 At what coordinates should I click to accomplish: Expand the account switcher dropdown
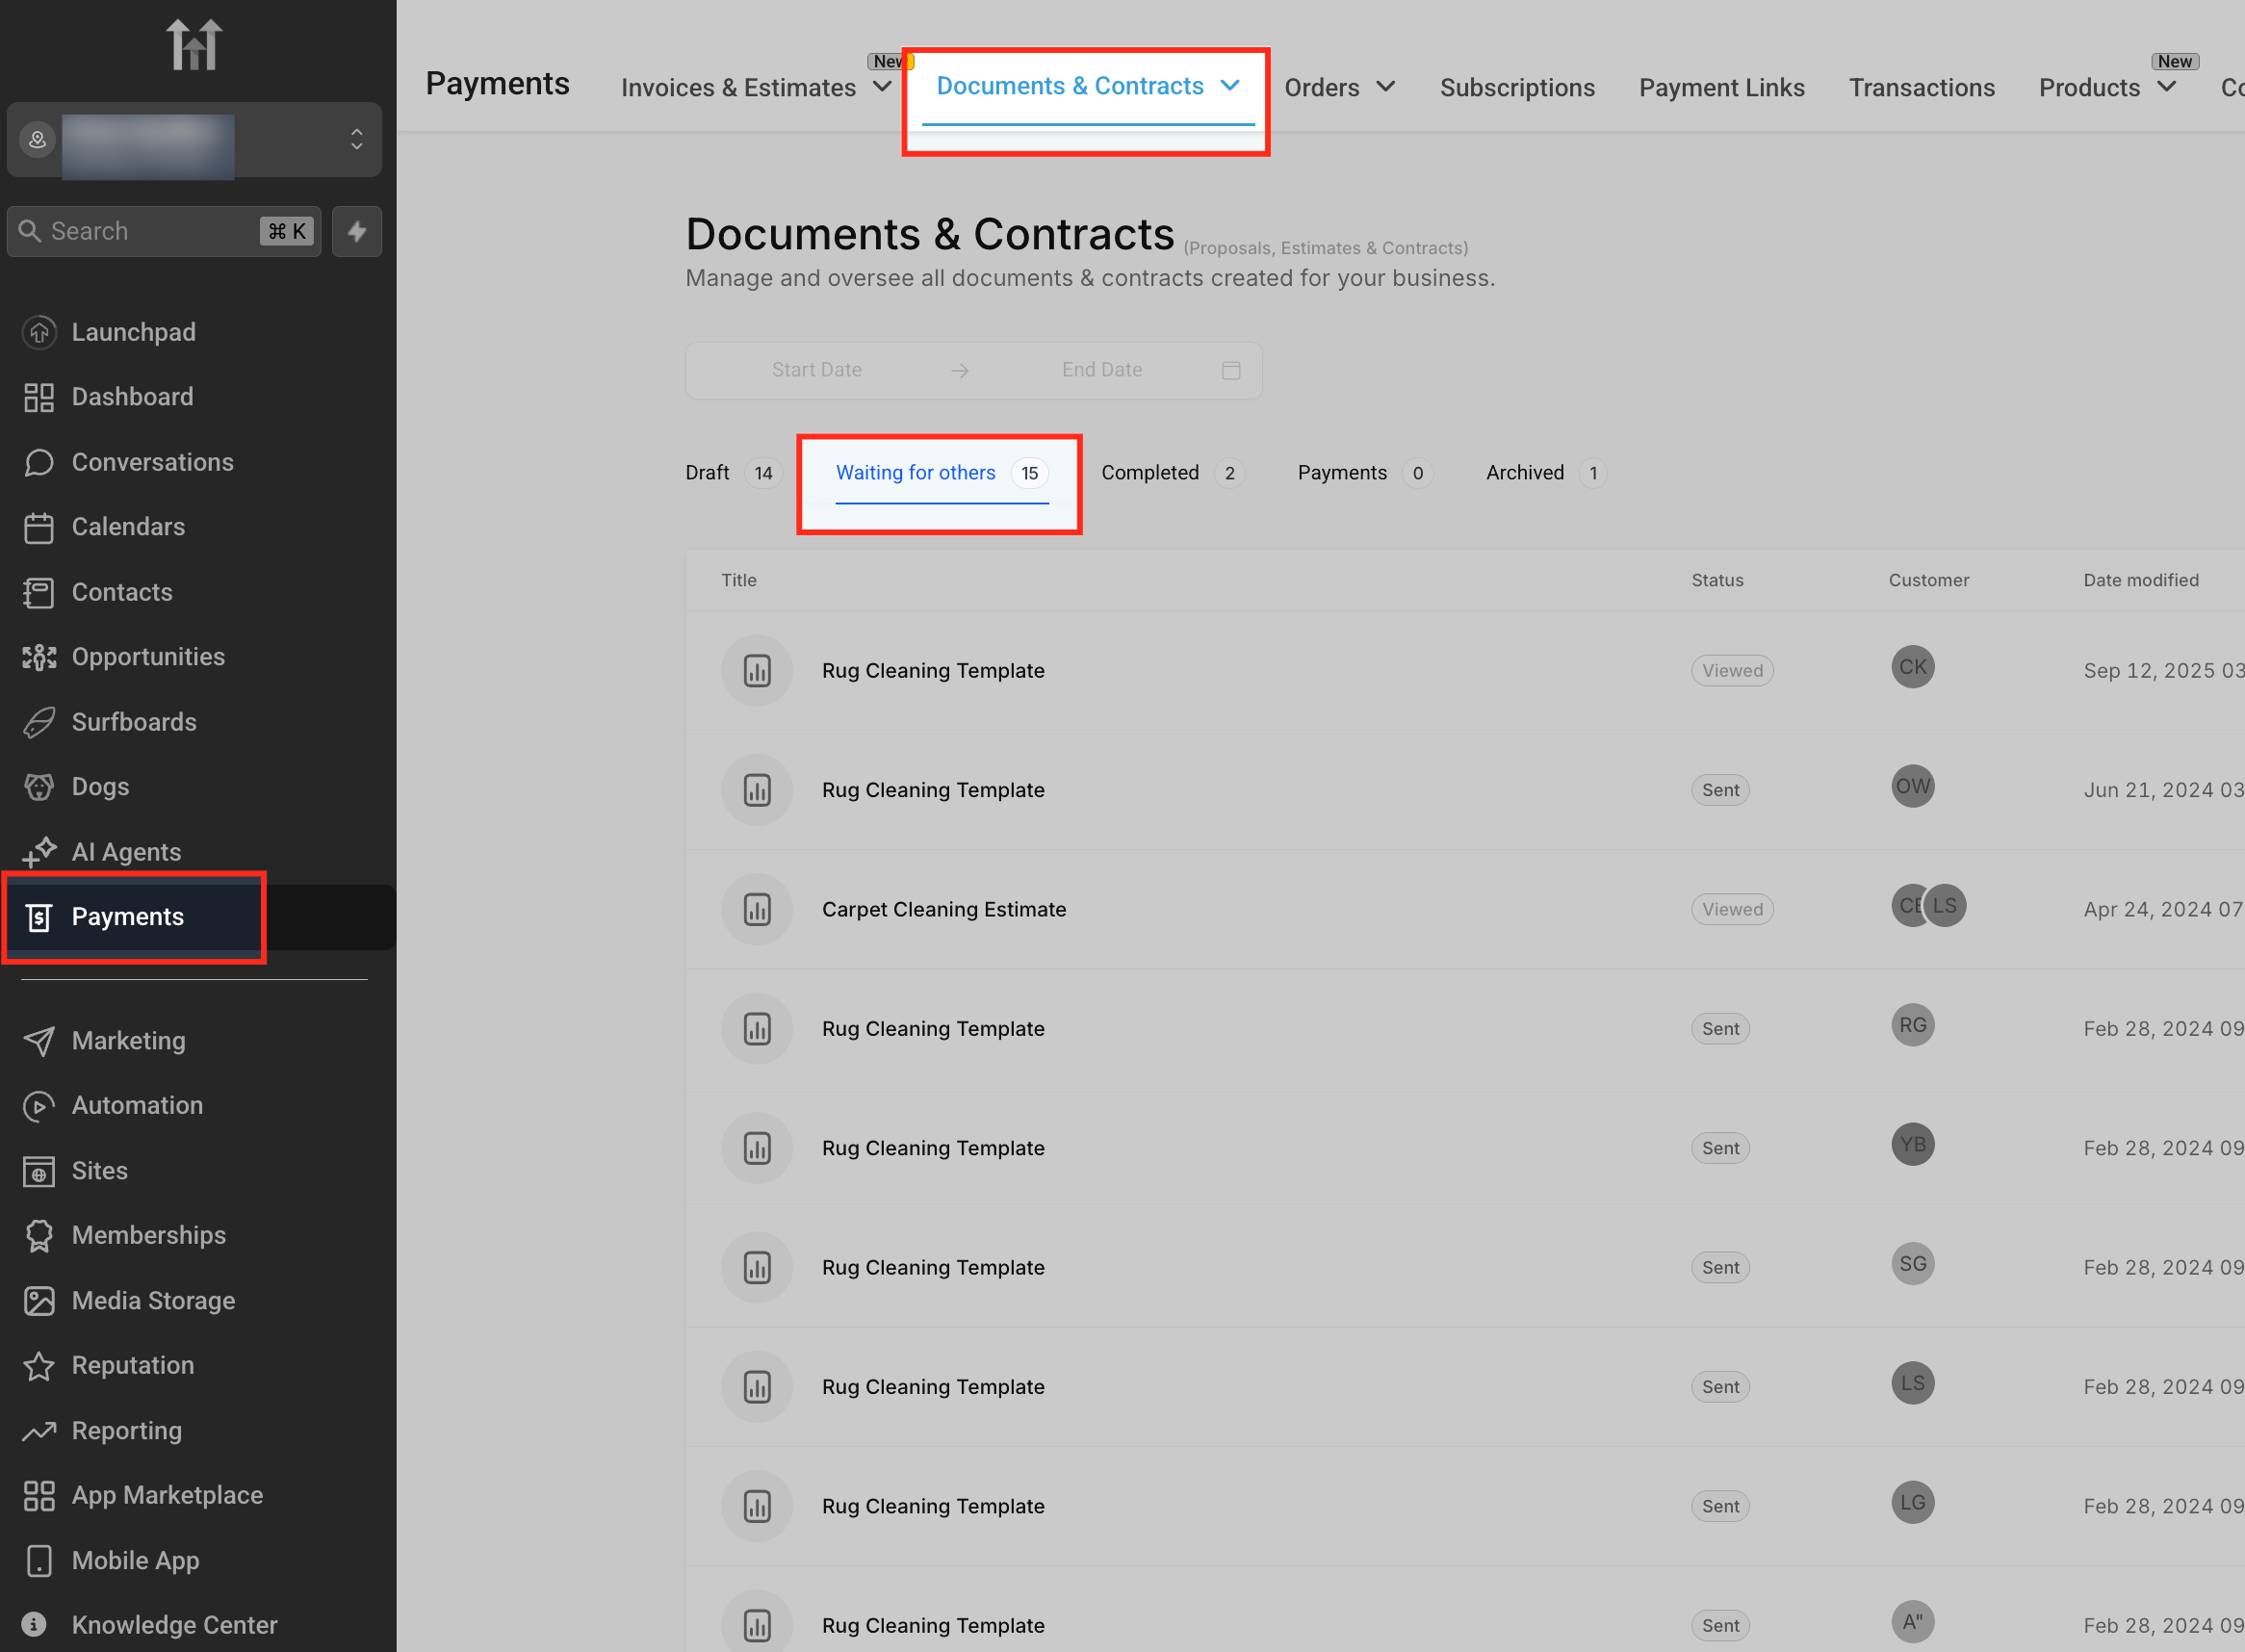point(356,140)
